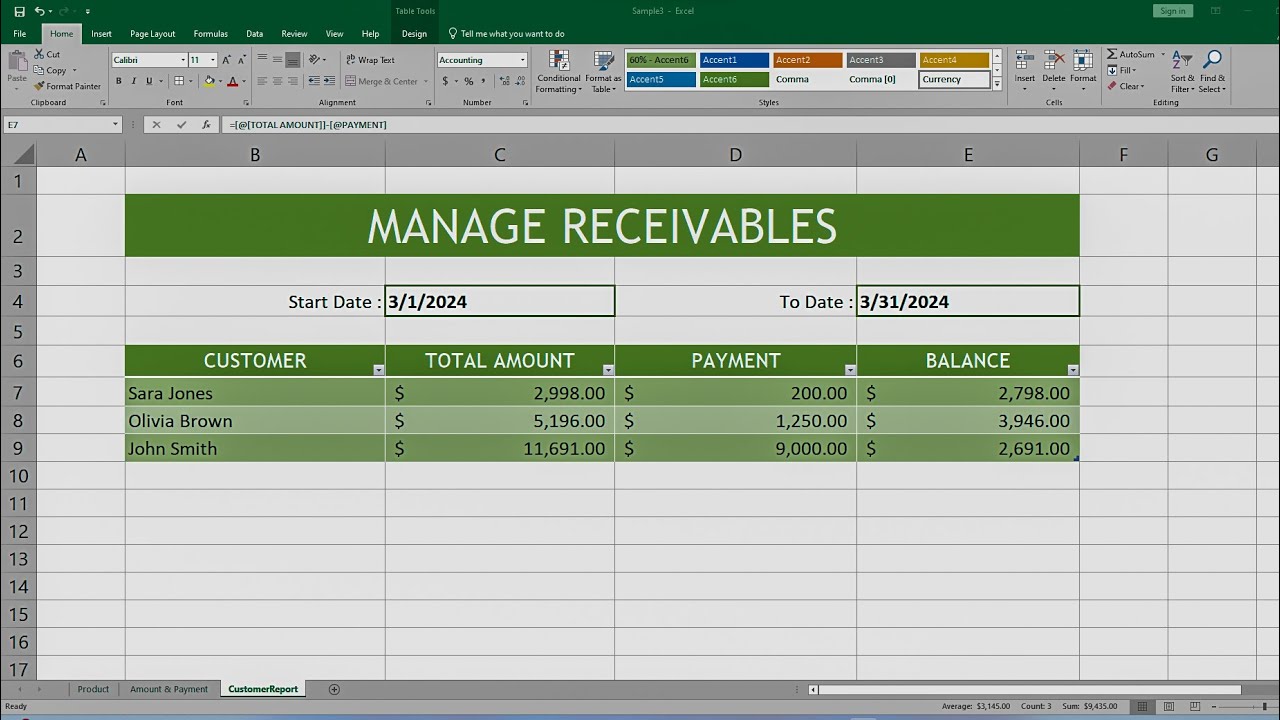The width and height of the screenshot is (1280, 720).
Task: Switch to the Formulas tab
Action: (210, 34)
